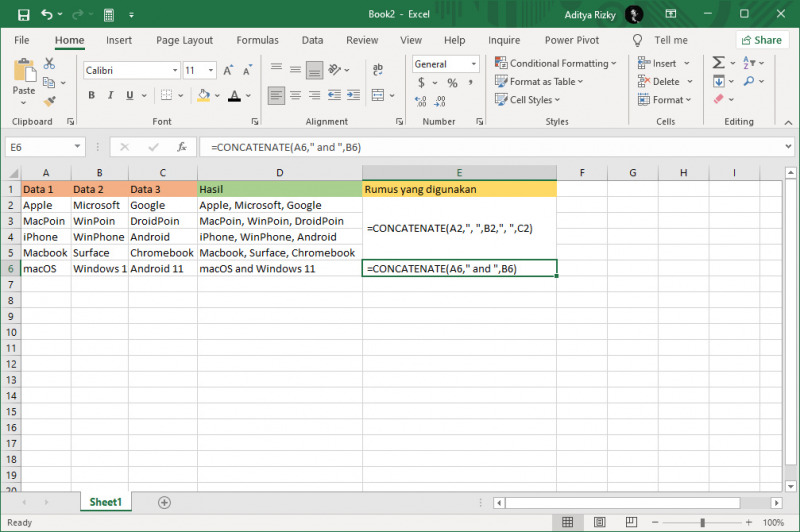Click the Format cells button

[x=664, y=100]
